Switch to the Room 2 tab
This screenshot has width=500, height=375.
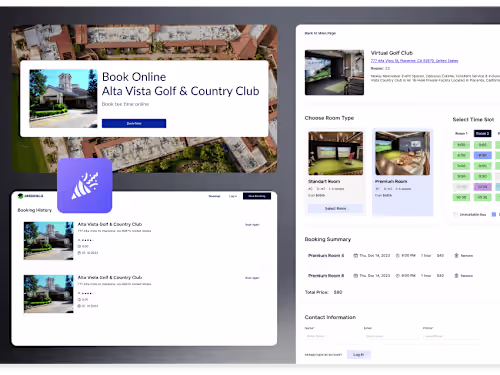click(482, 133)
